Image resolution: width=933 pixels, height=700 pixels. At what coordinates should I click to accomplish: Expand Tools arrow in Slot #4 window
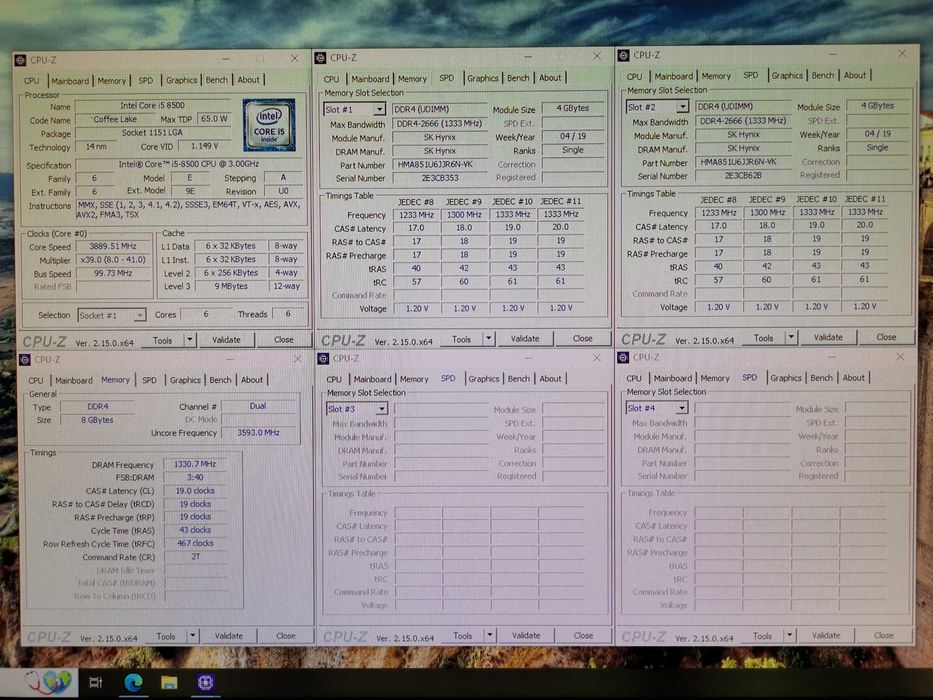pos(789,636)
